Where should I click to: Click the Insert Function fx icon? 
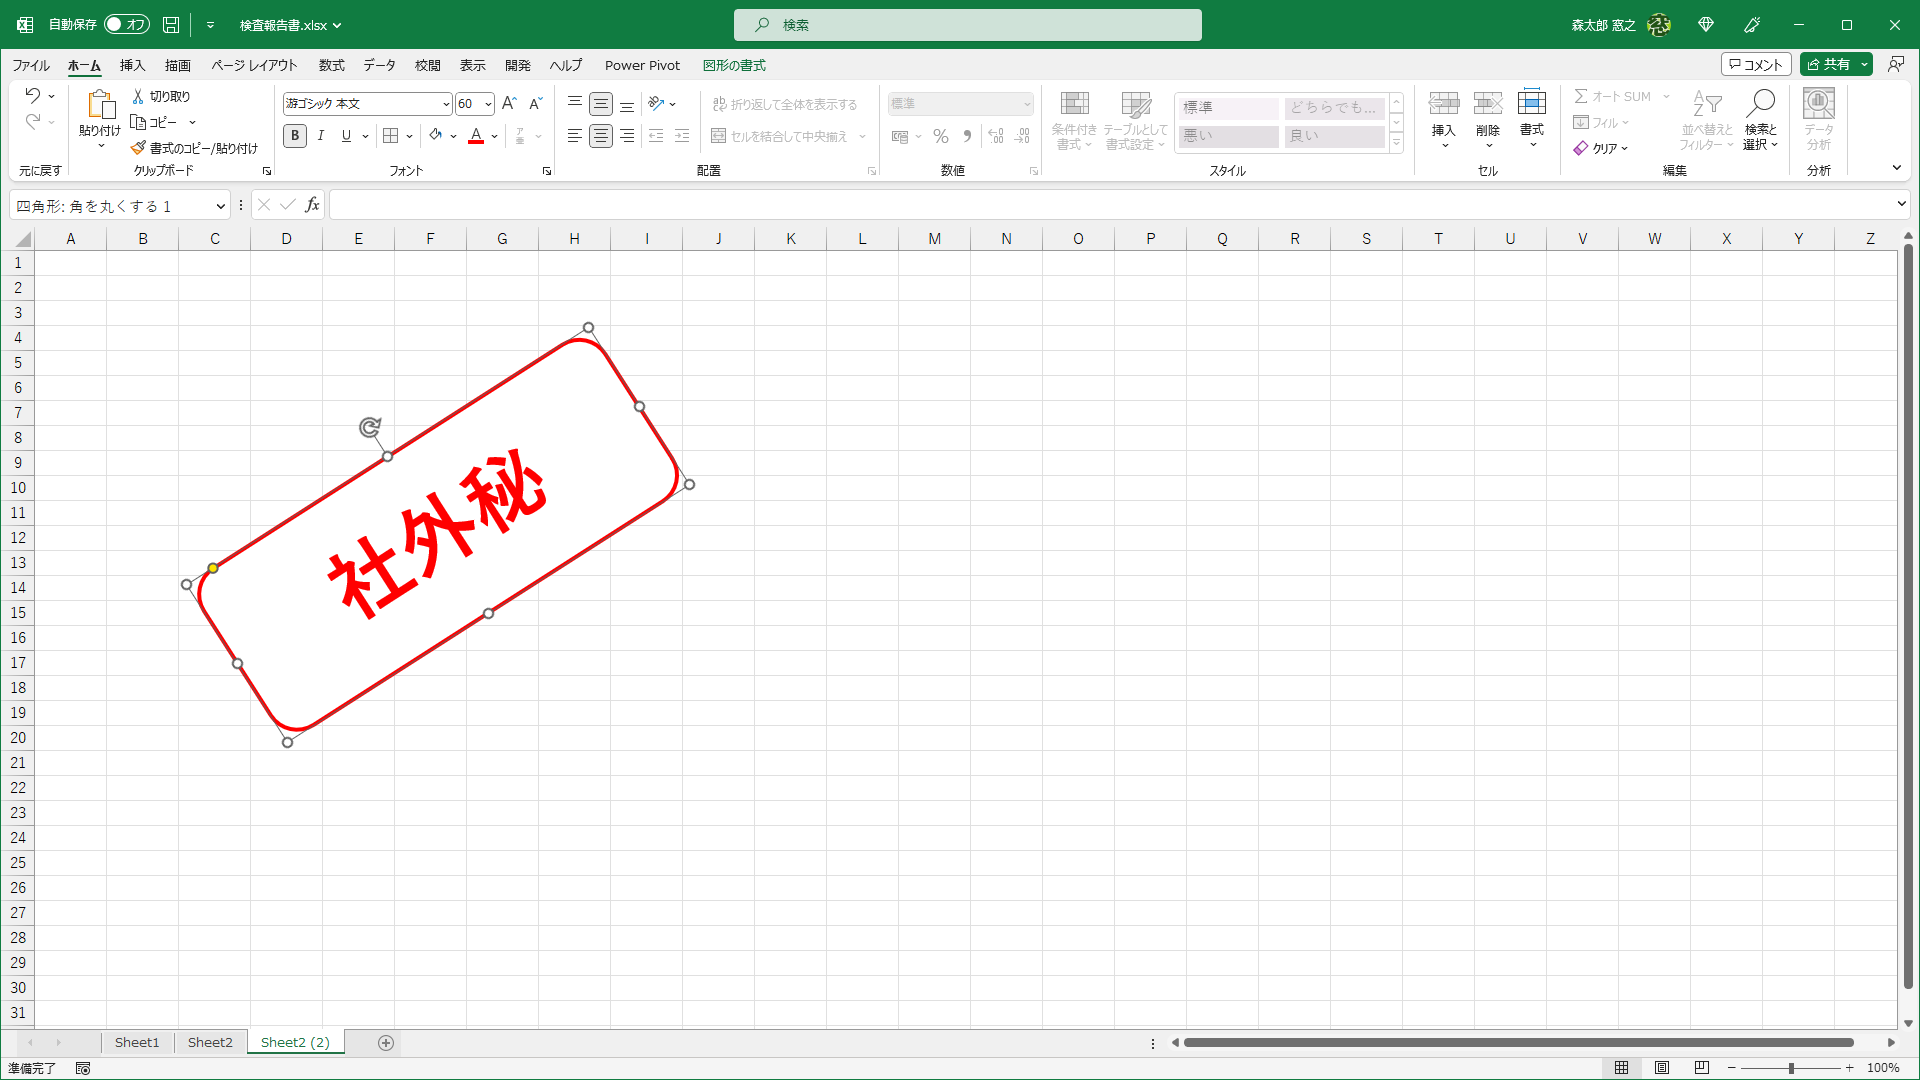tap(312, 205)
